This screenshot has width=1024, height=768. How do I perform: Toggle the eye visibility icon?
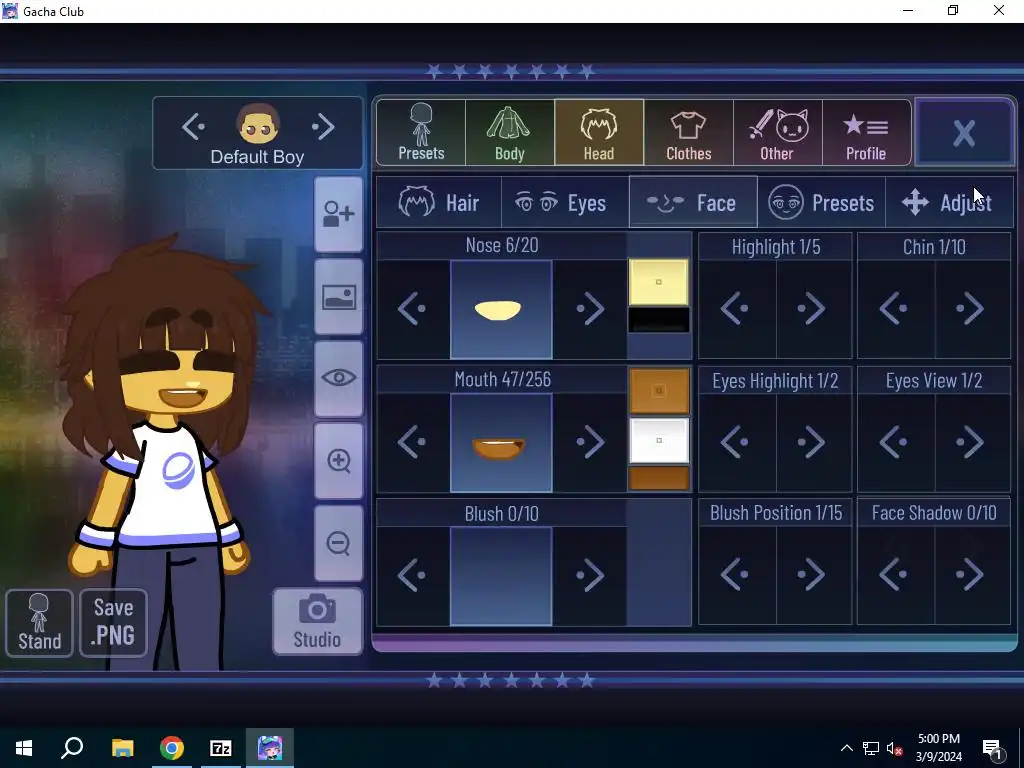pyautogui.click(x=338, y=379)
